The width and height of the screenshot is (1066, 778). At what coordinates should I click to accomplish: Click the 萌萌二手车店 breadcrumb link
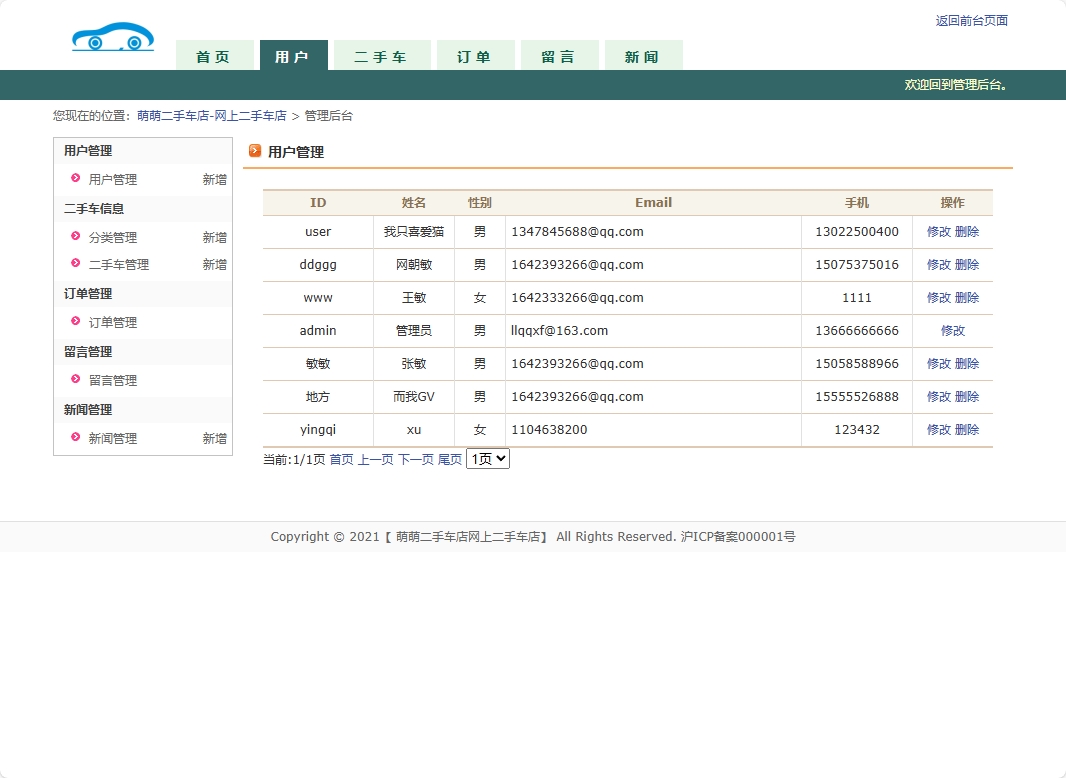[x=212, y=116]
